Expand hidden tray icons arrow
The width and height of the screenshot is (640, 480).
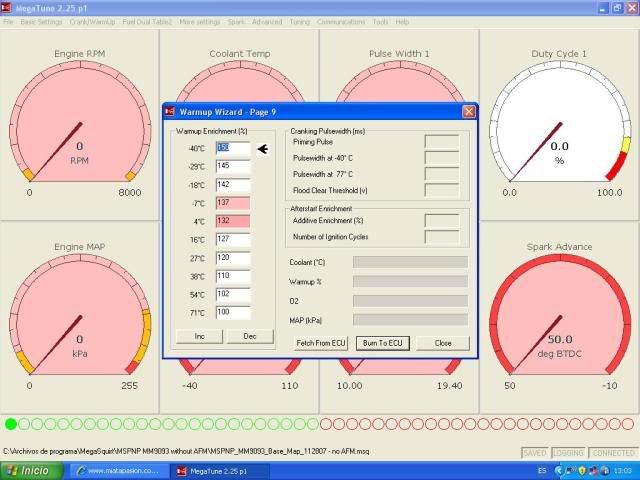558,471
